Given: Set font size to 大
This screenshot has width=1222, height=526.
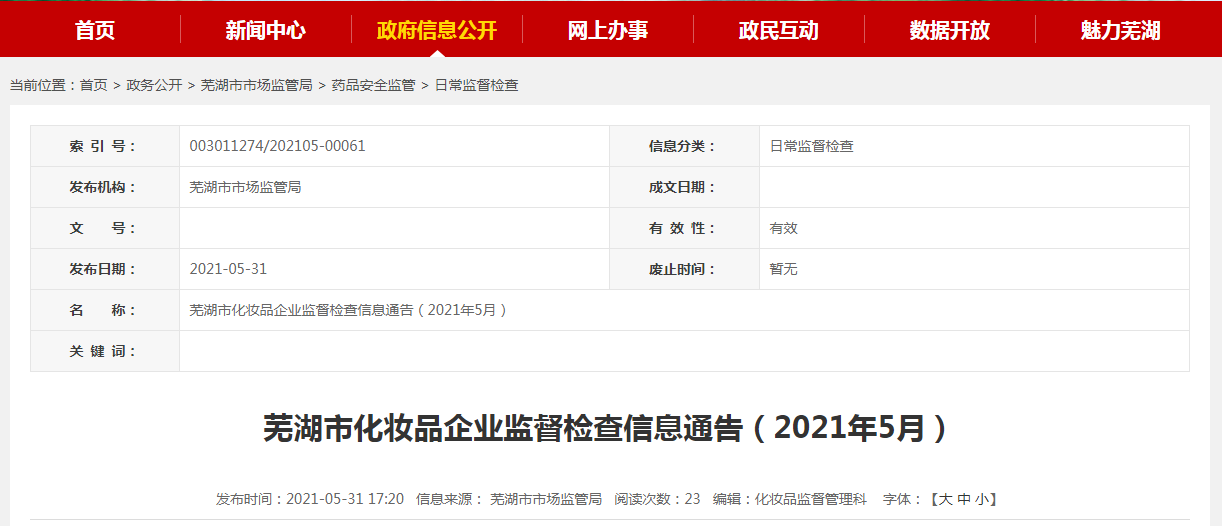Looking at the screenshot, I should [x=946, y=499].
